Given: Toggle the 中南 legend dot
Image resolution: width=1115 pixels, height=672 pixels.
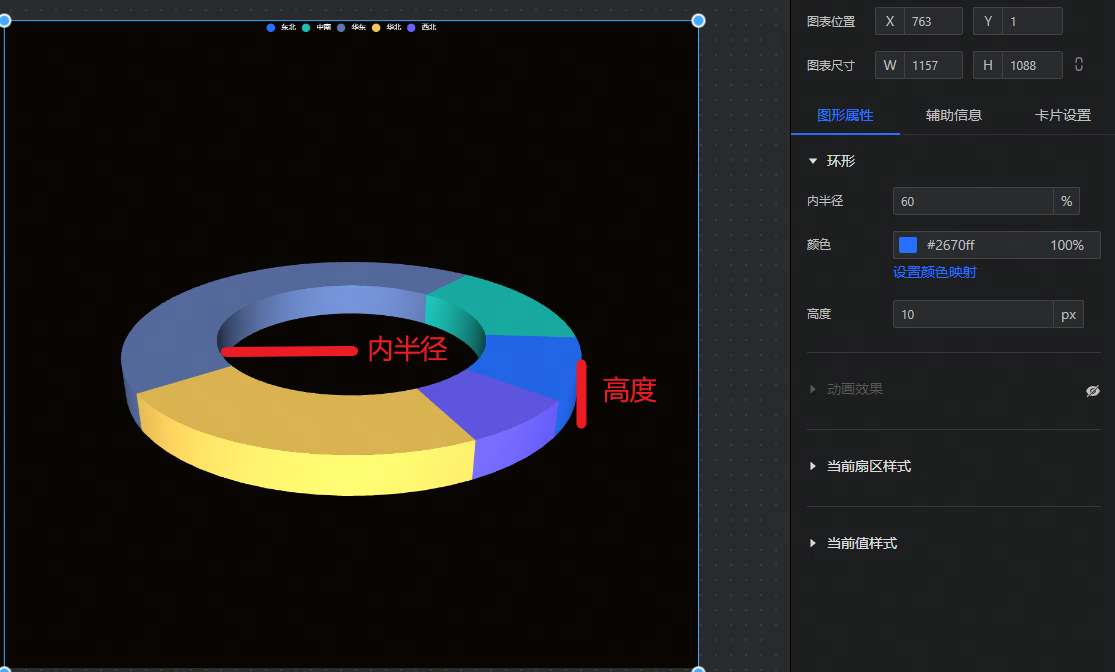Looking at the screenshot, I should 306,27.
